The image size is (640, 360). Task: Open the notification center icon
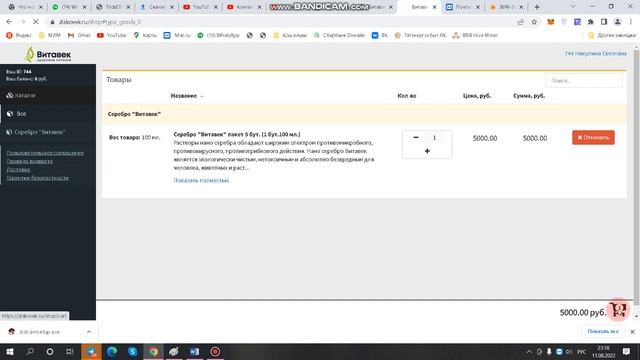tap(626, 351)
